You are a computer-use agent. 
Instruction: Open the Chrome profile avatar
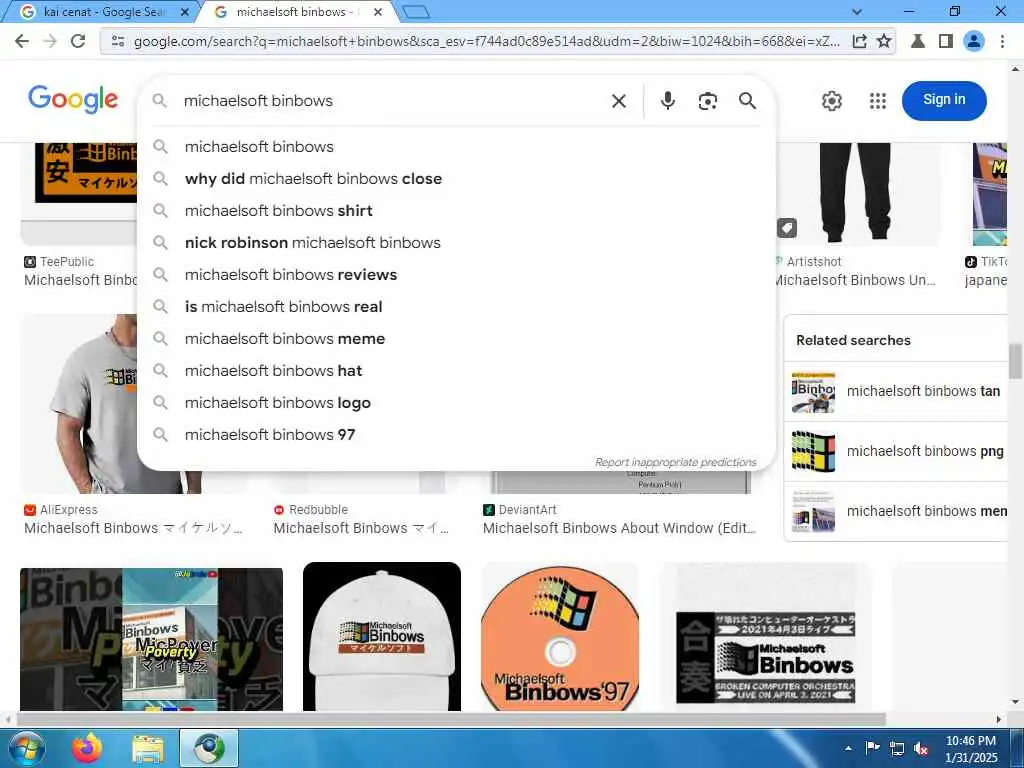pos(974,41)
